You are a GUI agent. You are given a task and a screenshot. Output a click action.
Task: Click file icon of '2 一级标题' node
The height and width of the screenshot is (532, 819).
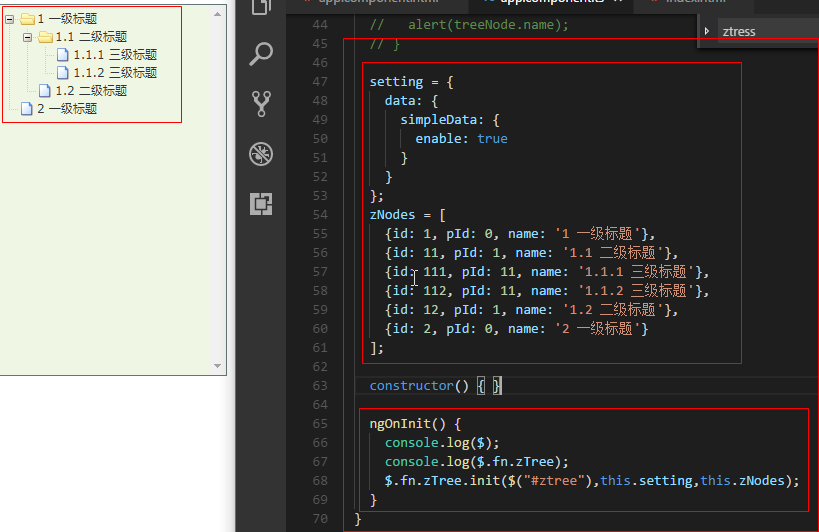[27, 109]
